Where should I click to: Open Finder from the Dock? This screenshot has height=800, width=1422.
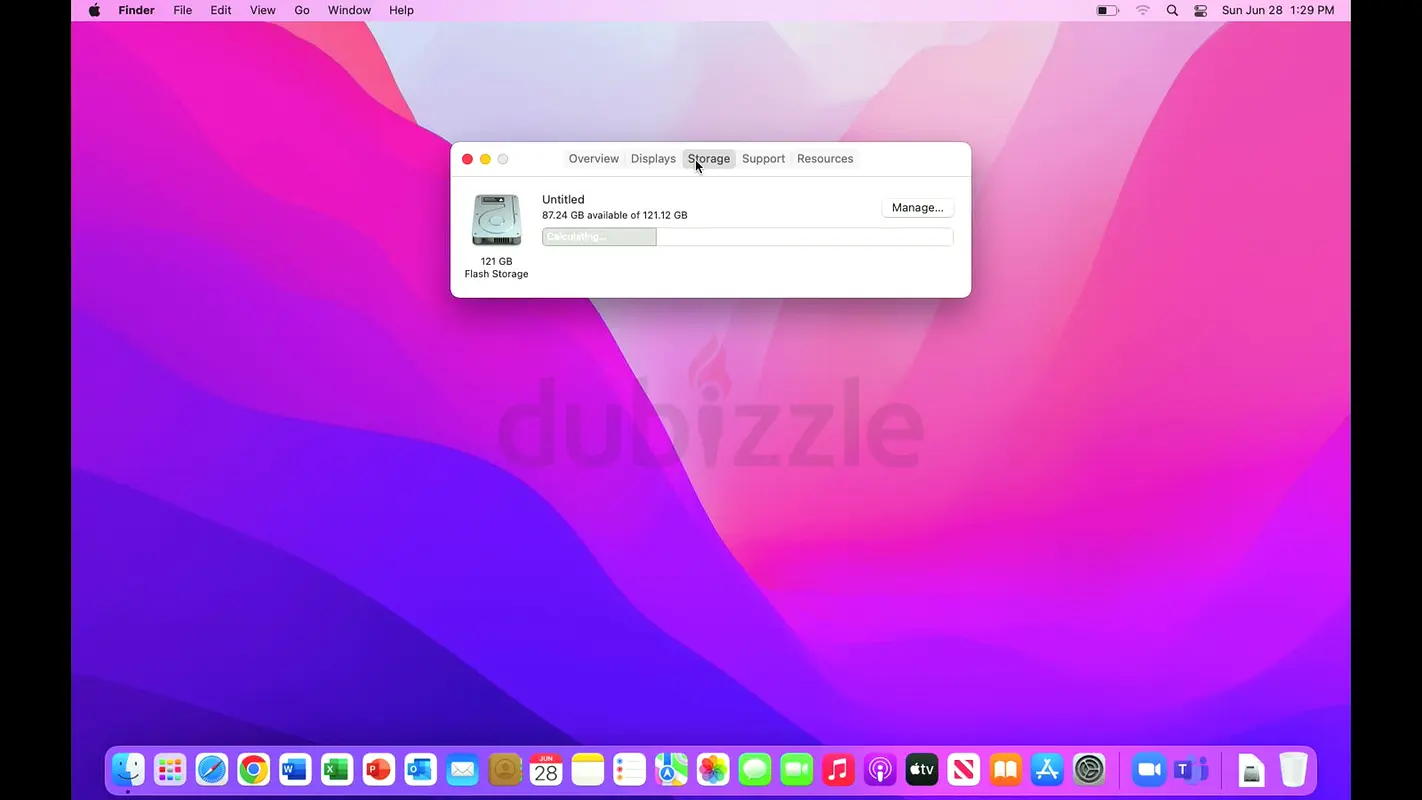pos(128,769)
